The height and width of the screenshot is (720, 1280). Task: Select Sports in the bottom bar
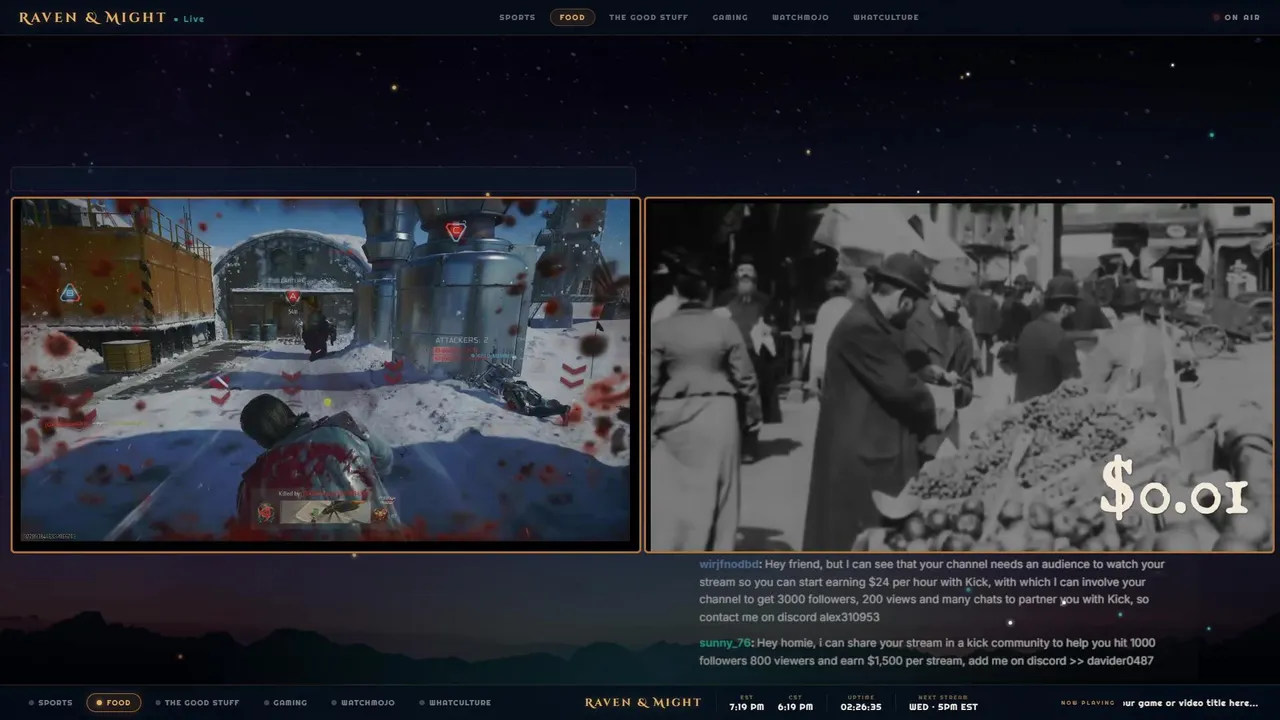click(51, 702)
